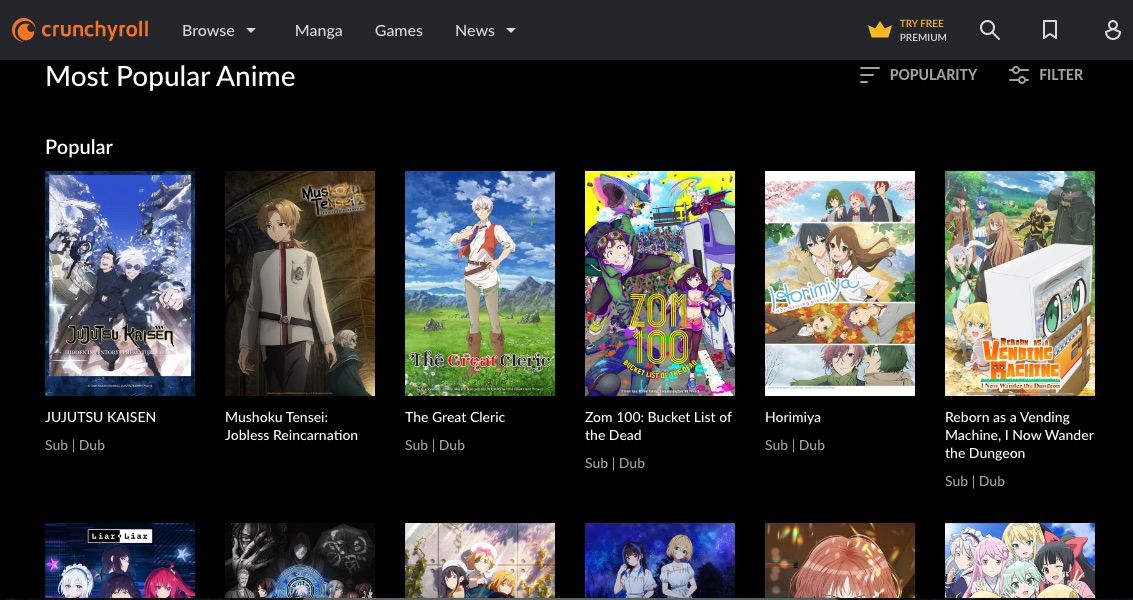Click the JUJUTSU KAISEN title link
1133x600 pixels.
[100, 417]
